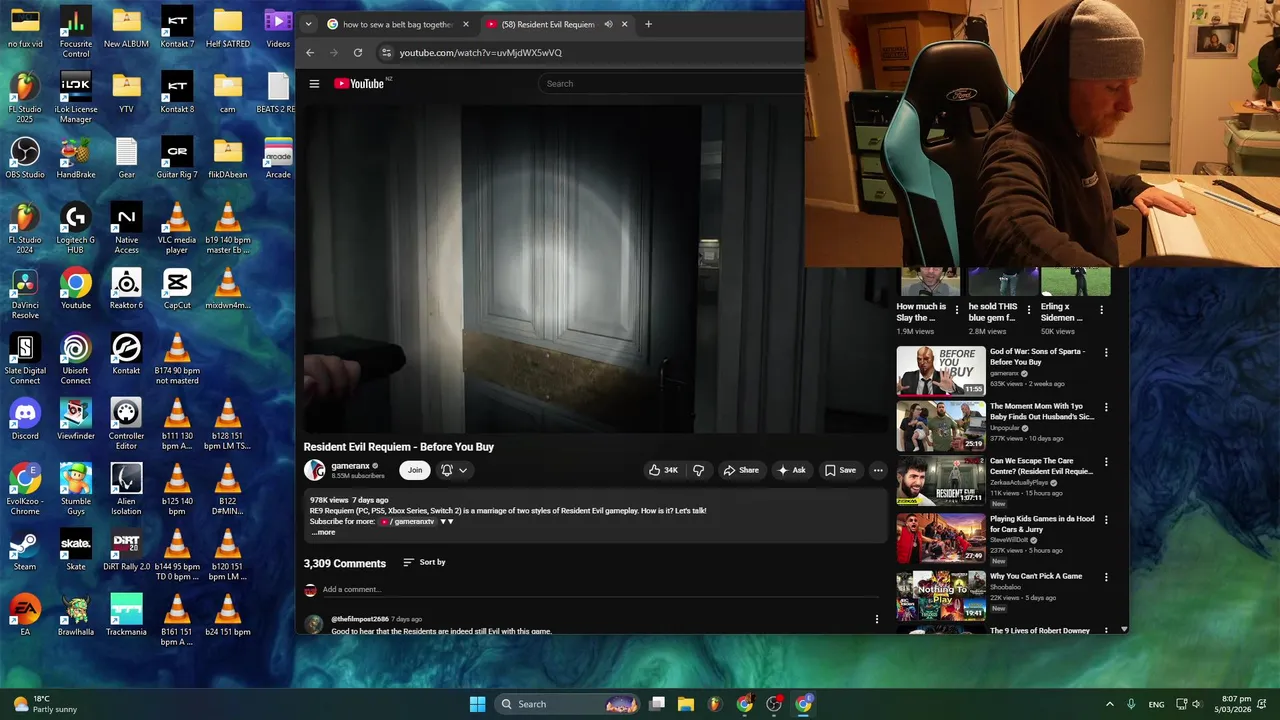Open the /gameranxtv subscribe link
This screenshot has width=1280, height=720.
pos(408,521)
